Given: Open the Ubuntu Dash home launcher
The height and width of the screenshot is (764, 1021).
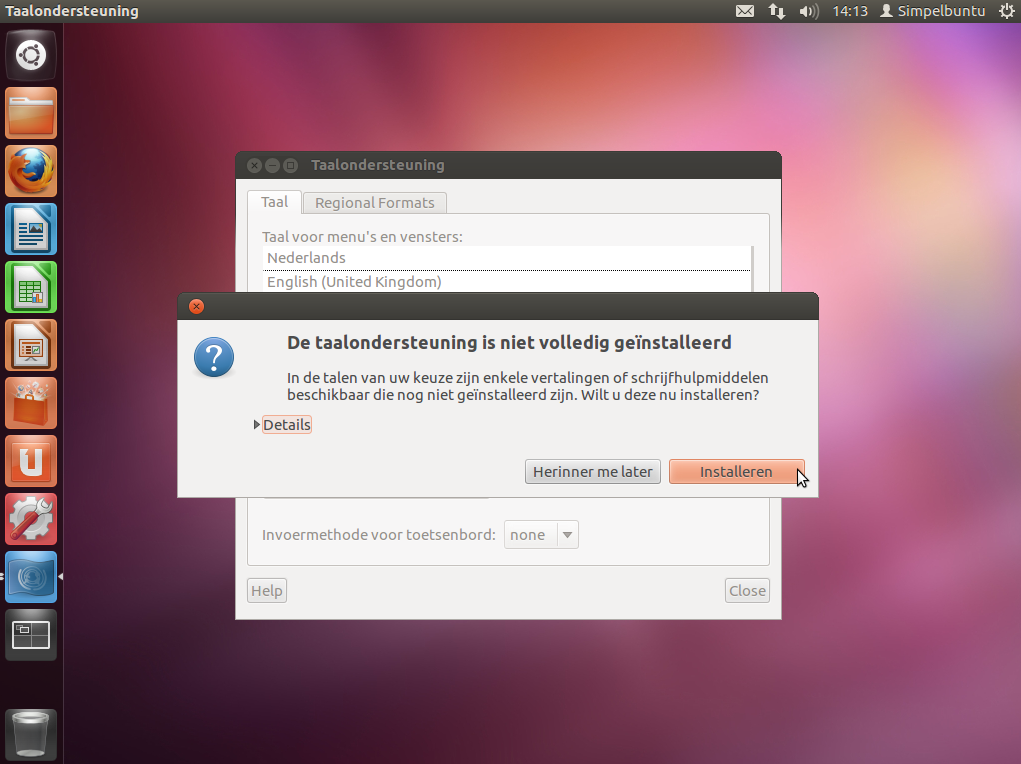Looking at the screenshot, I should [31, 55].
